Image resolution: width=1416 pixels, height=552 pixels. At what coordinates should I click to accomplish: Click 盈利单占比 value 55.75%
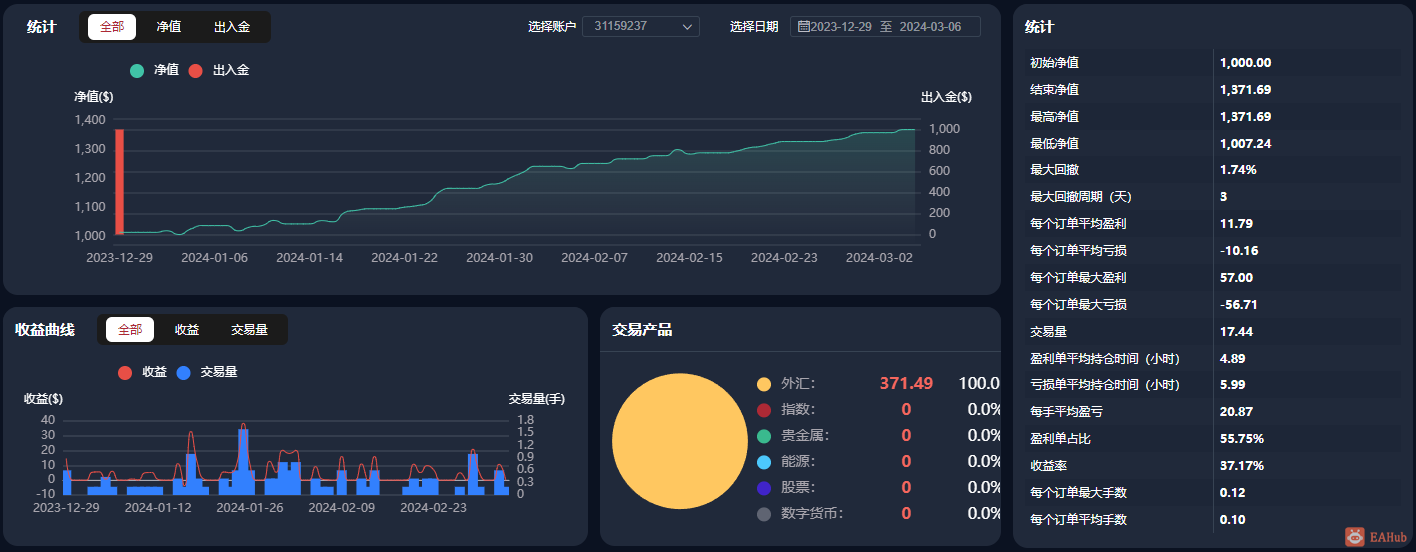(1242, 438)
